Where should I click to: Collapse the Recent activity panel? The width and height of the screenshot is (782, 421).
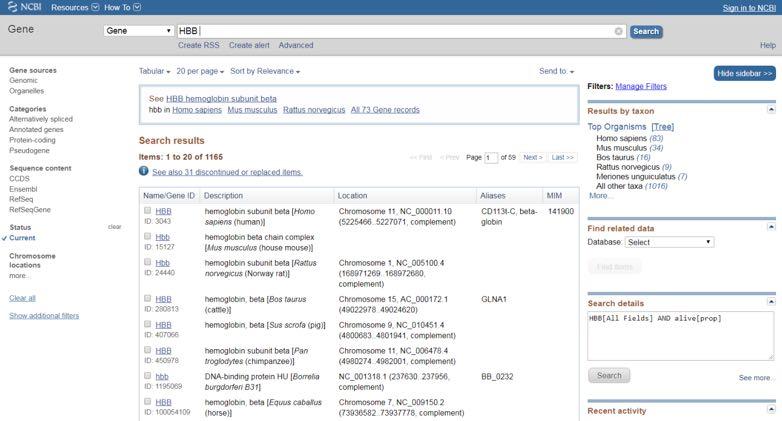(771, 409)
